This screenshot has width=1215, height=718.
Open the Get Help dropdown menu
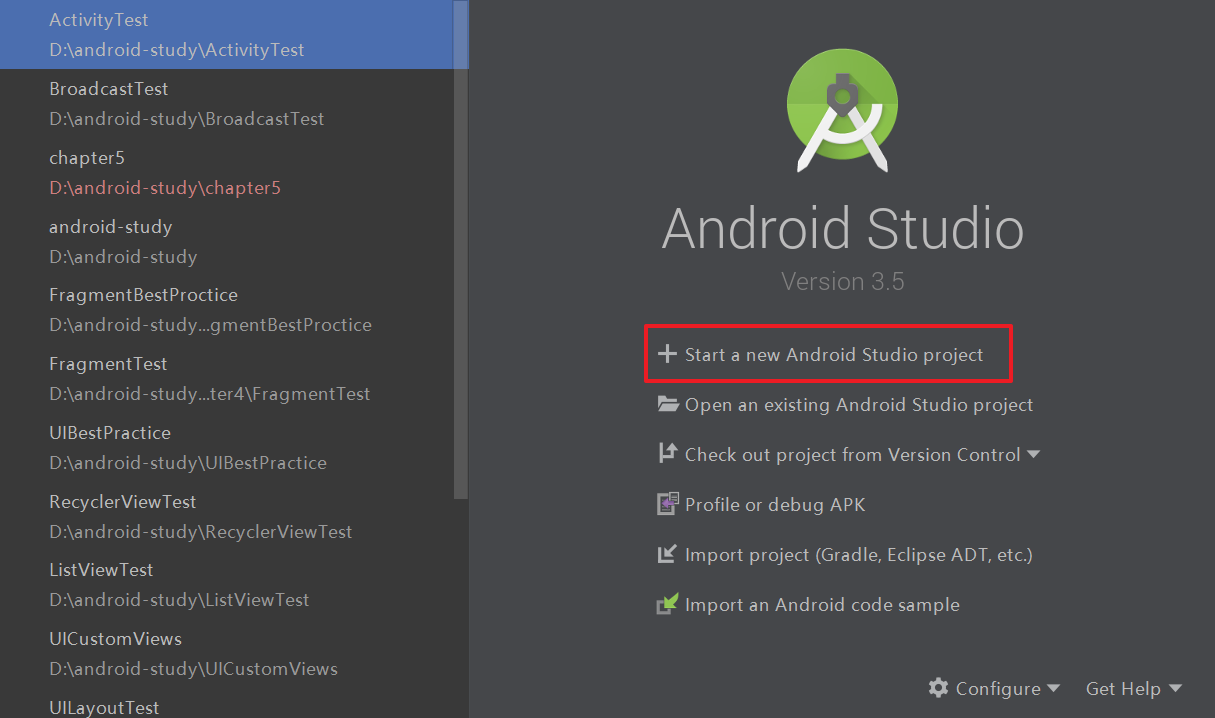point(1134,689)
